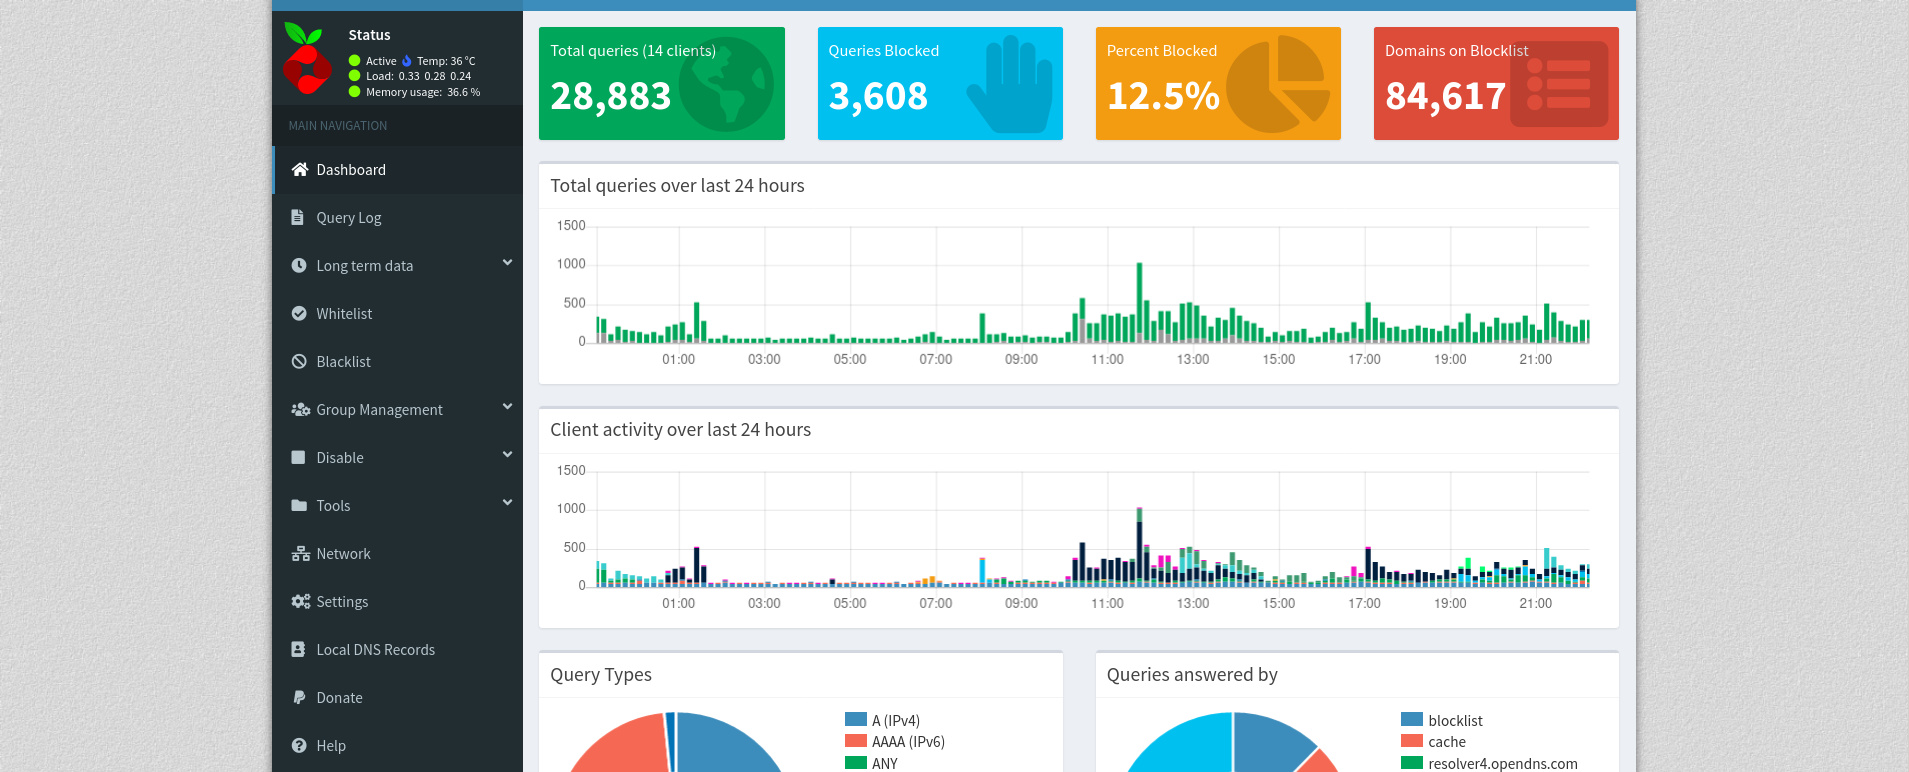Click the green Active status dot
1909x772 pixels.
354,61
